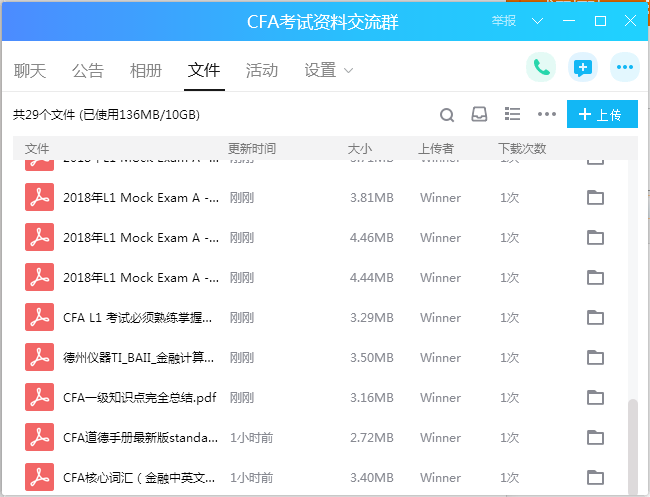650x497 pixels.
Task: Open folder icon for CFA一级知识点完全总结.pdf
Action: 595,398
